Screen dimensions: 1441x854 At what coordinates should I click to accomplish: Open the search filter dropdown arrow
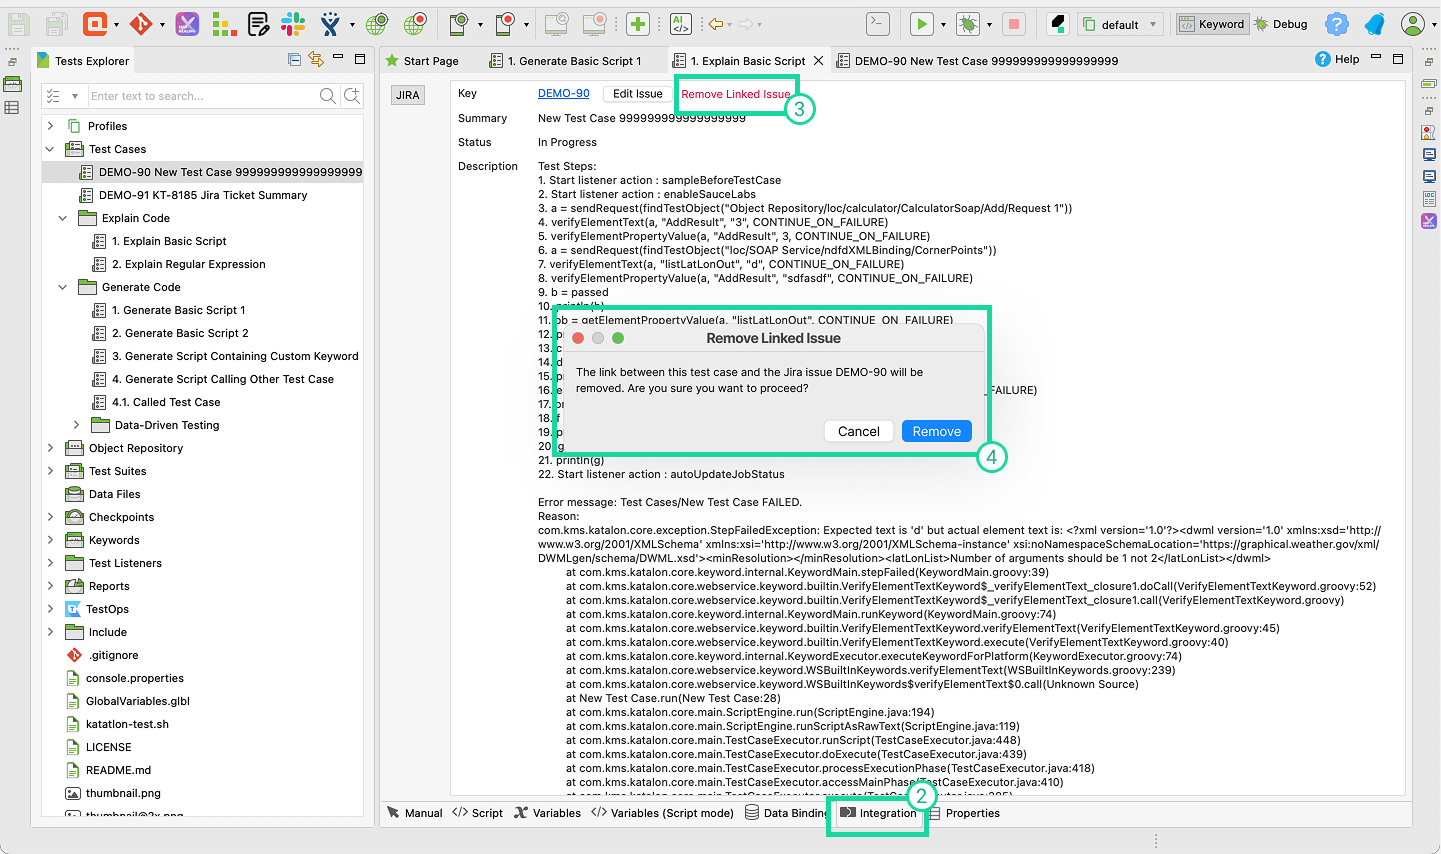pyautogui.click(x=74, y=96)
